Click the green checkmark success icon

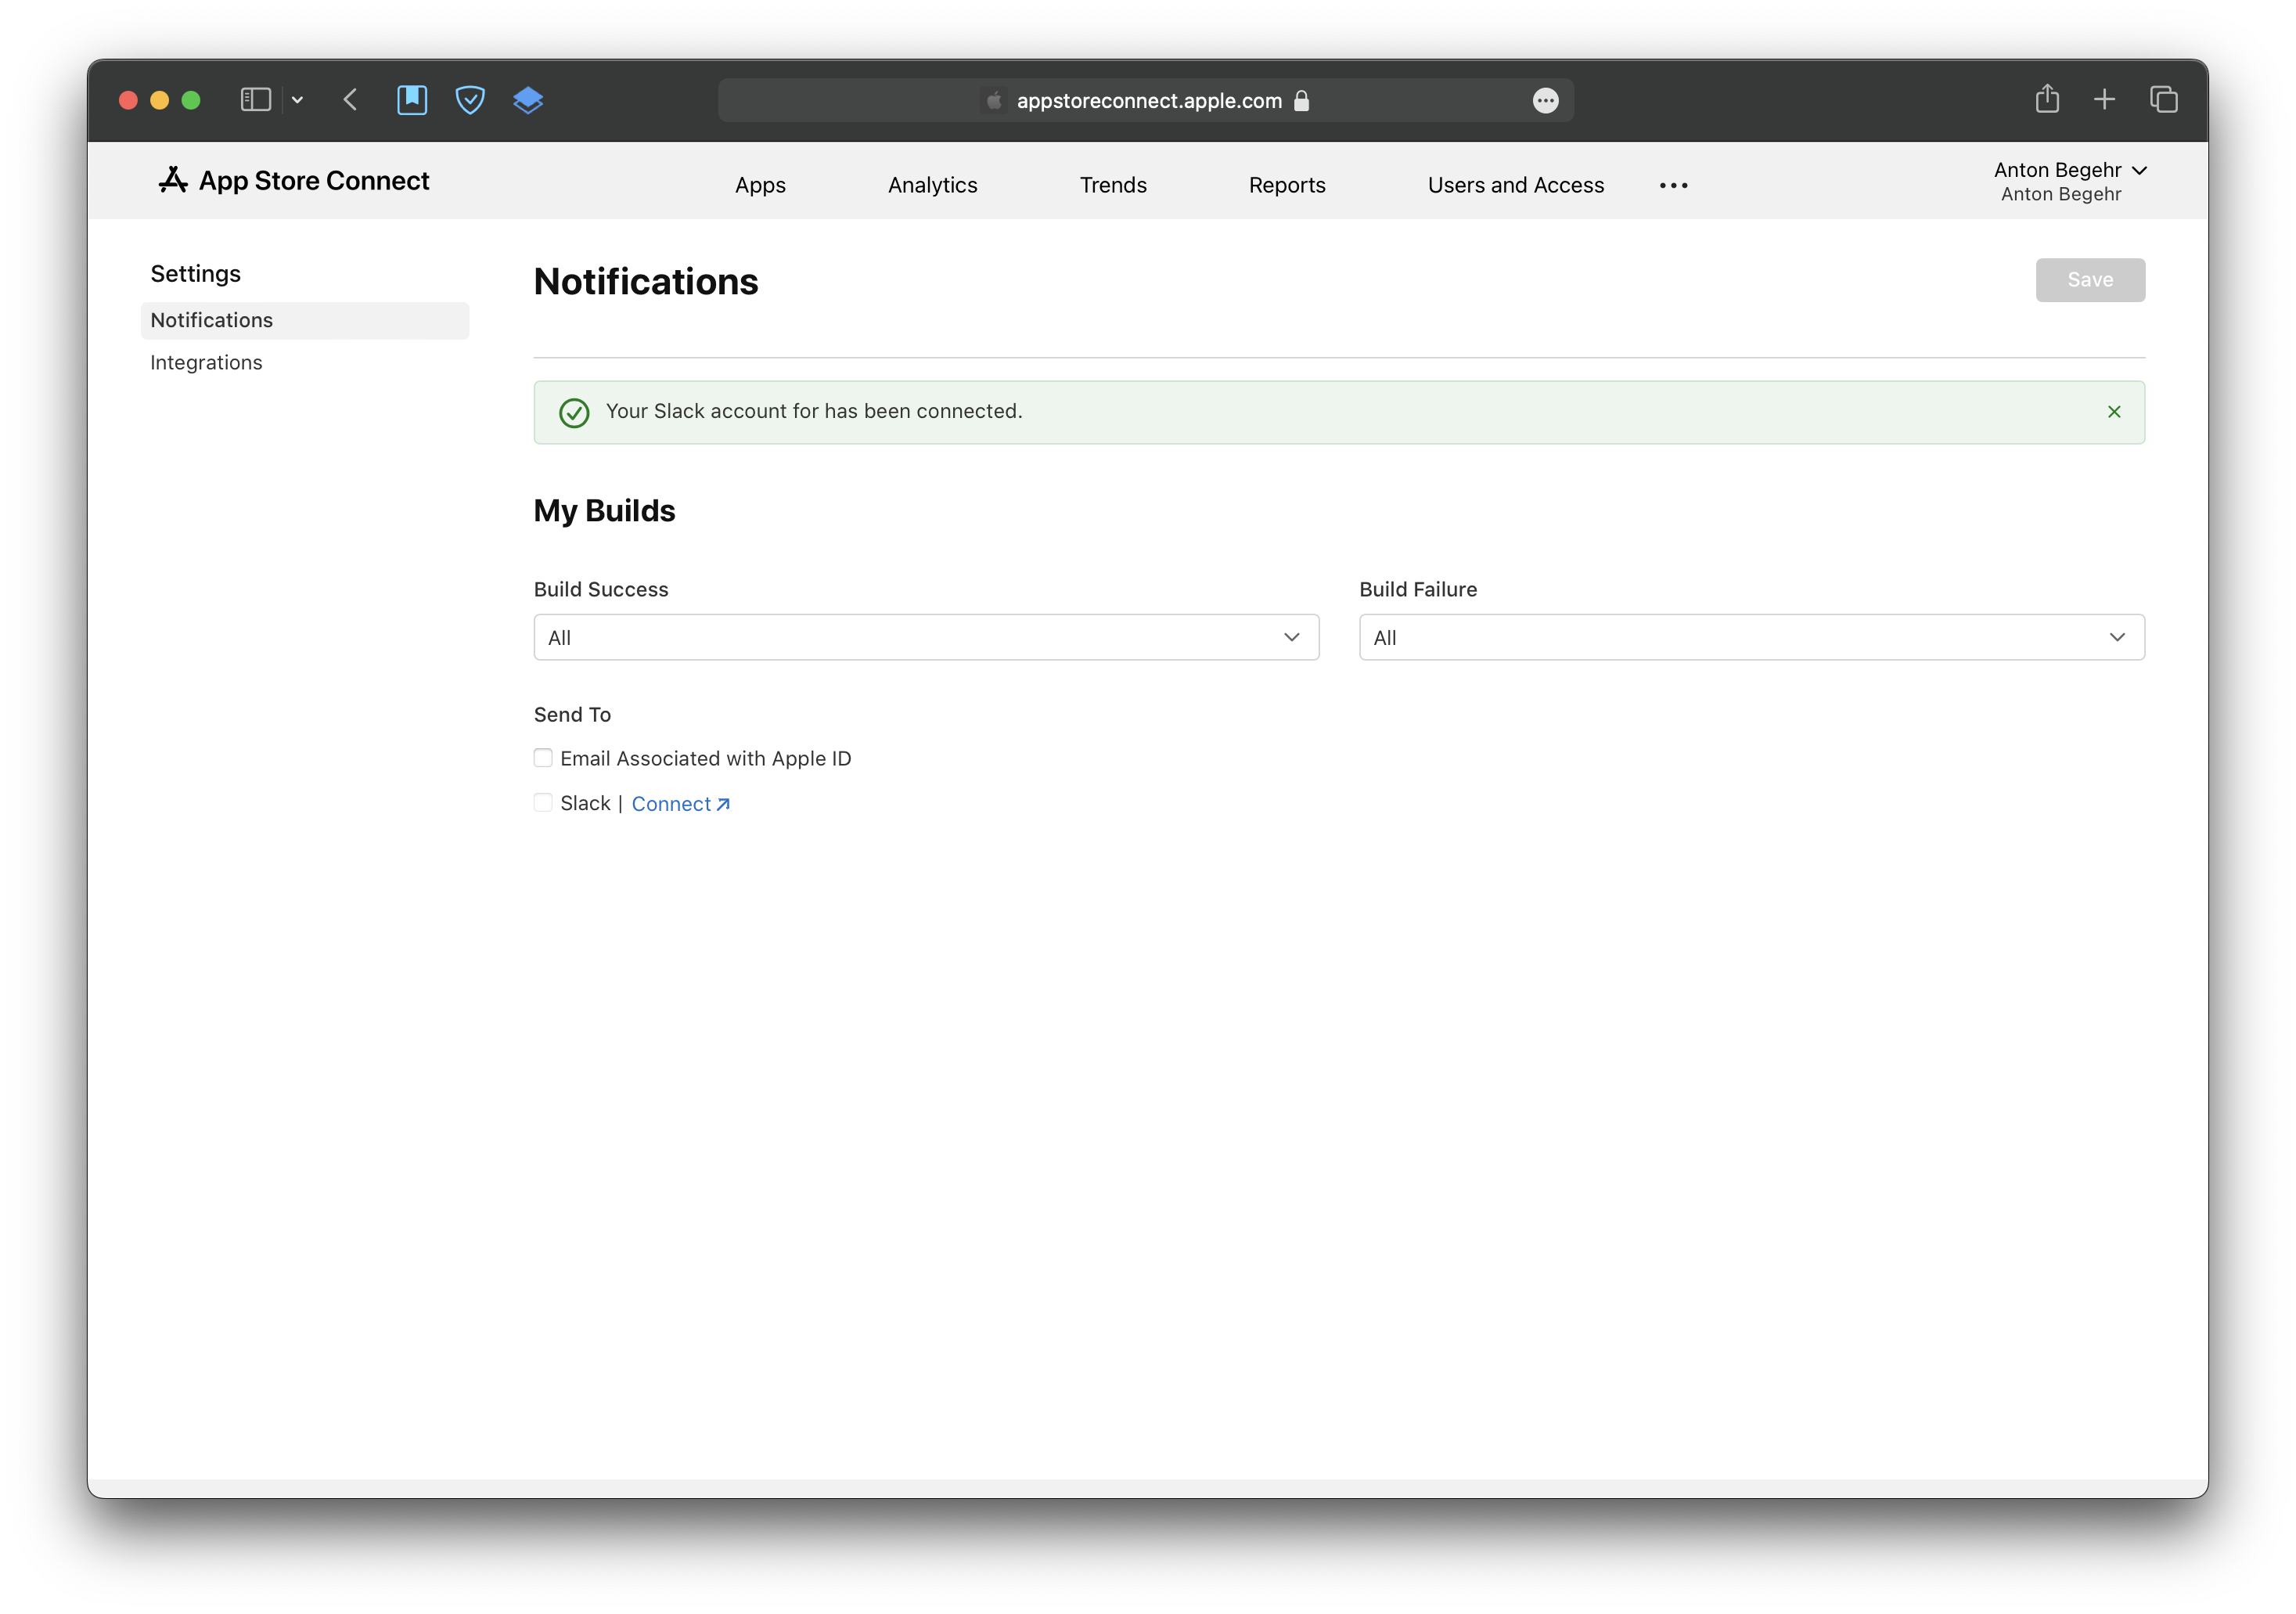click(x=574, y=413)
